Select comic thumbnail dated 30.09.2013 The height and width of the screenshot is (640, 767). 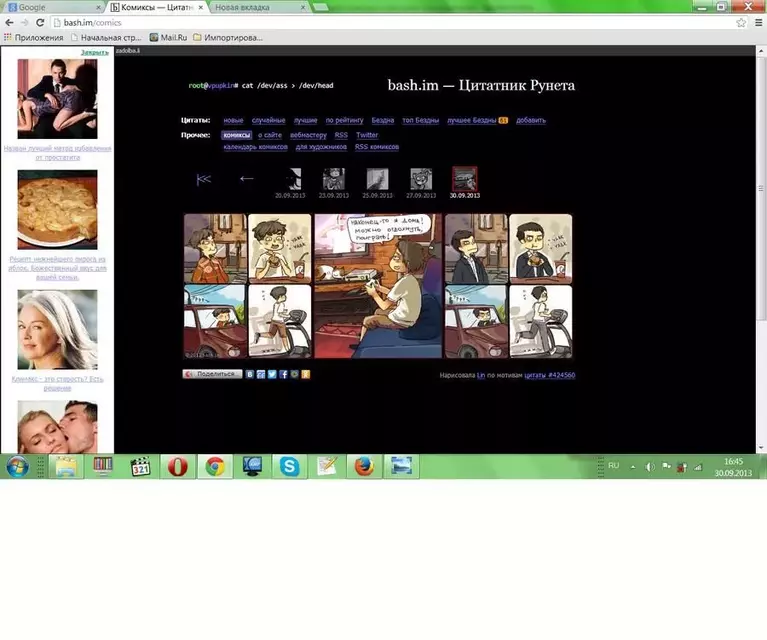(x=465, y=179)
